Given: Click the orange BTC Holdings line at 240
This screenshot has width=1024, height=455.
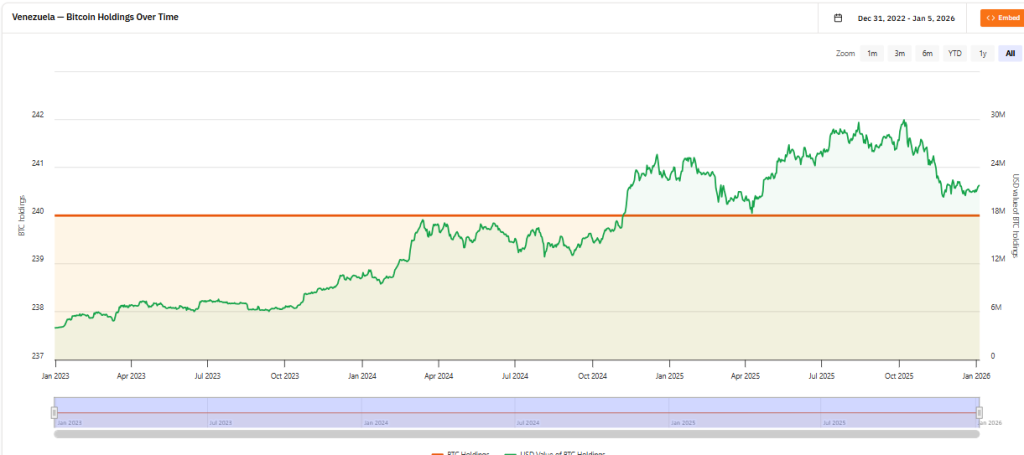Looking at the screenshot, I should (x=300, y=215).
